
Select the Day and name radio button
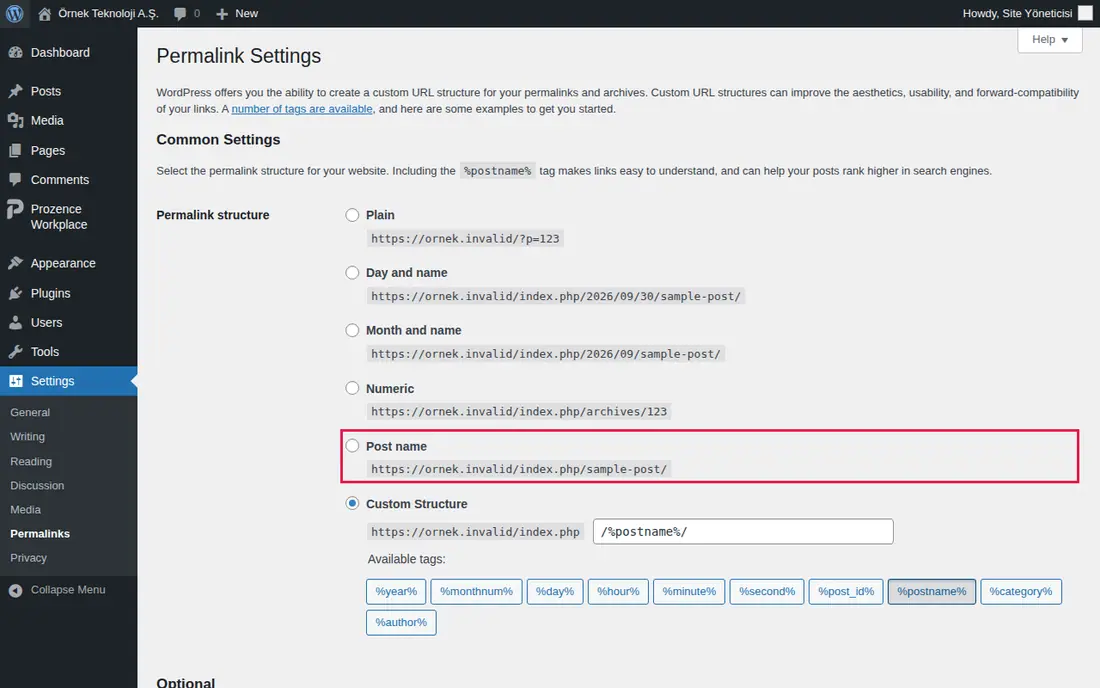352,273
